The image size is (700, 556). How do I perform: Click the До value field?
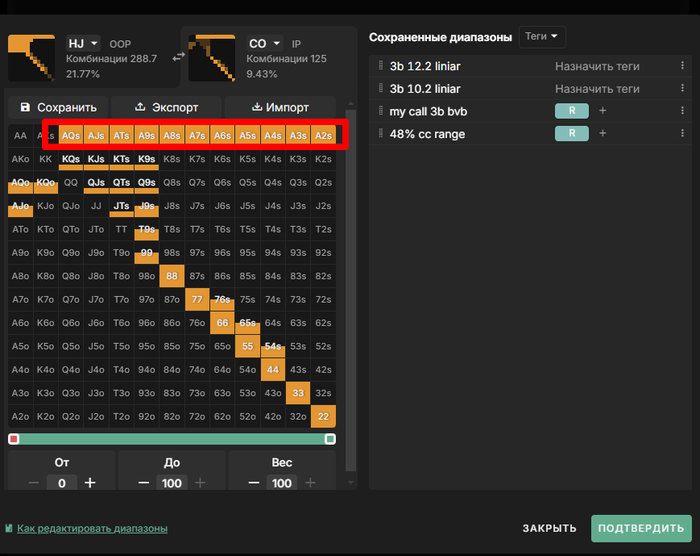172,483
